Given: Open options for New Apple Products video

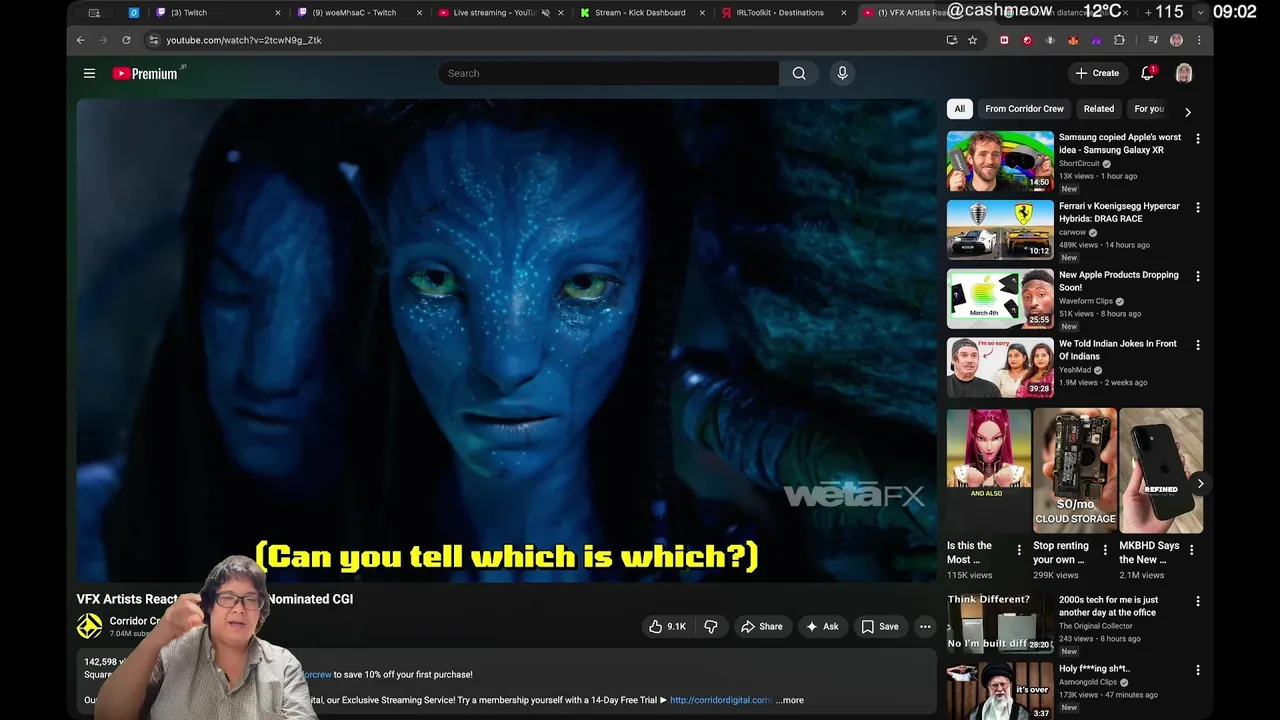Looking at the screenshot, I should point(1198,277).
